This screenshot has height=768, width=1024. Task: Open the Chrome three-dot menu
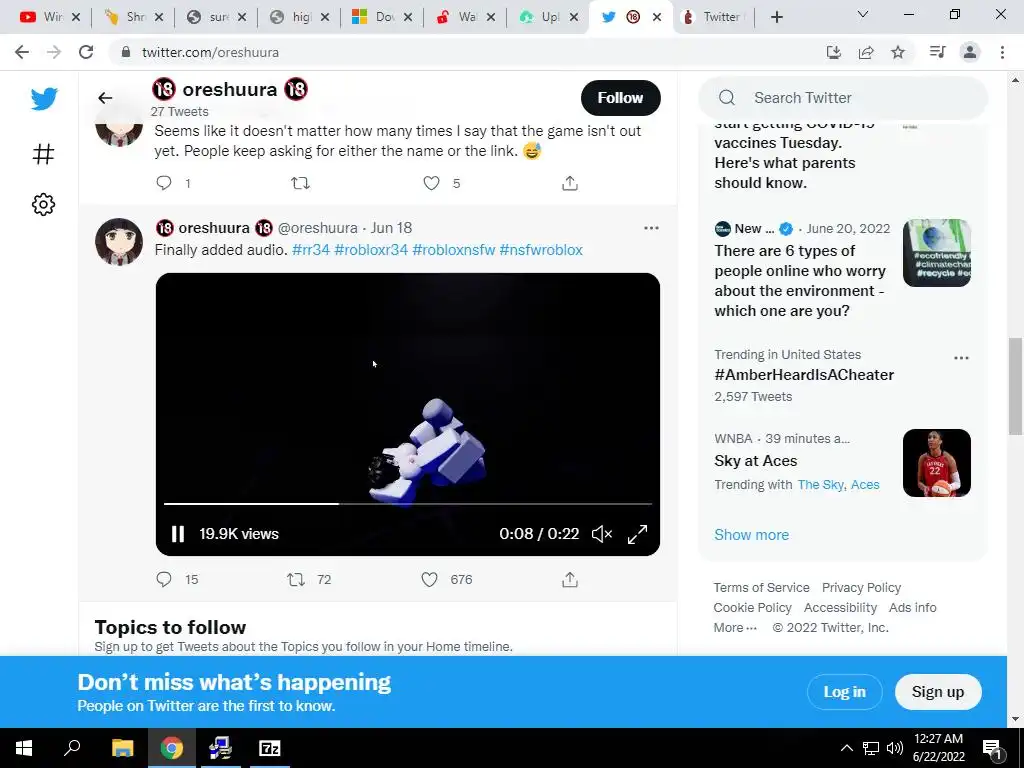tap(1002, 52)
